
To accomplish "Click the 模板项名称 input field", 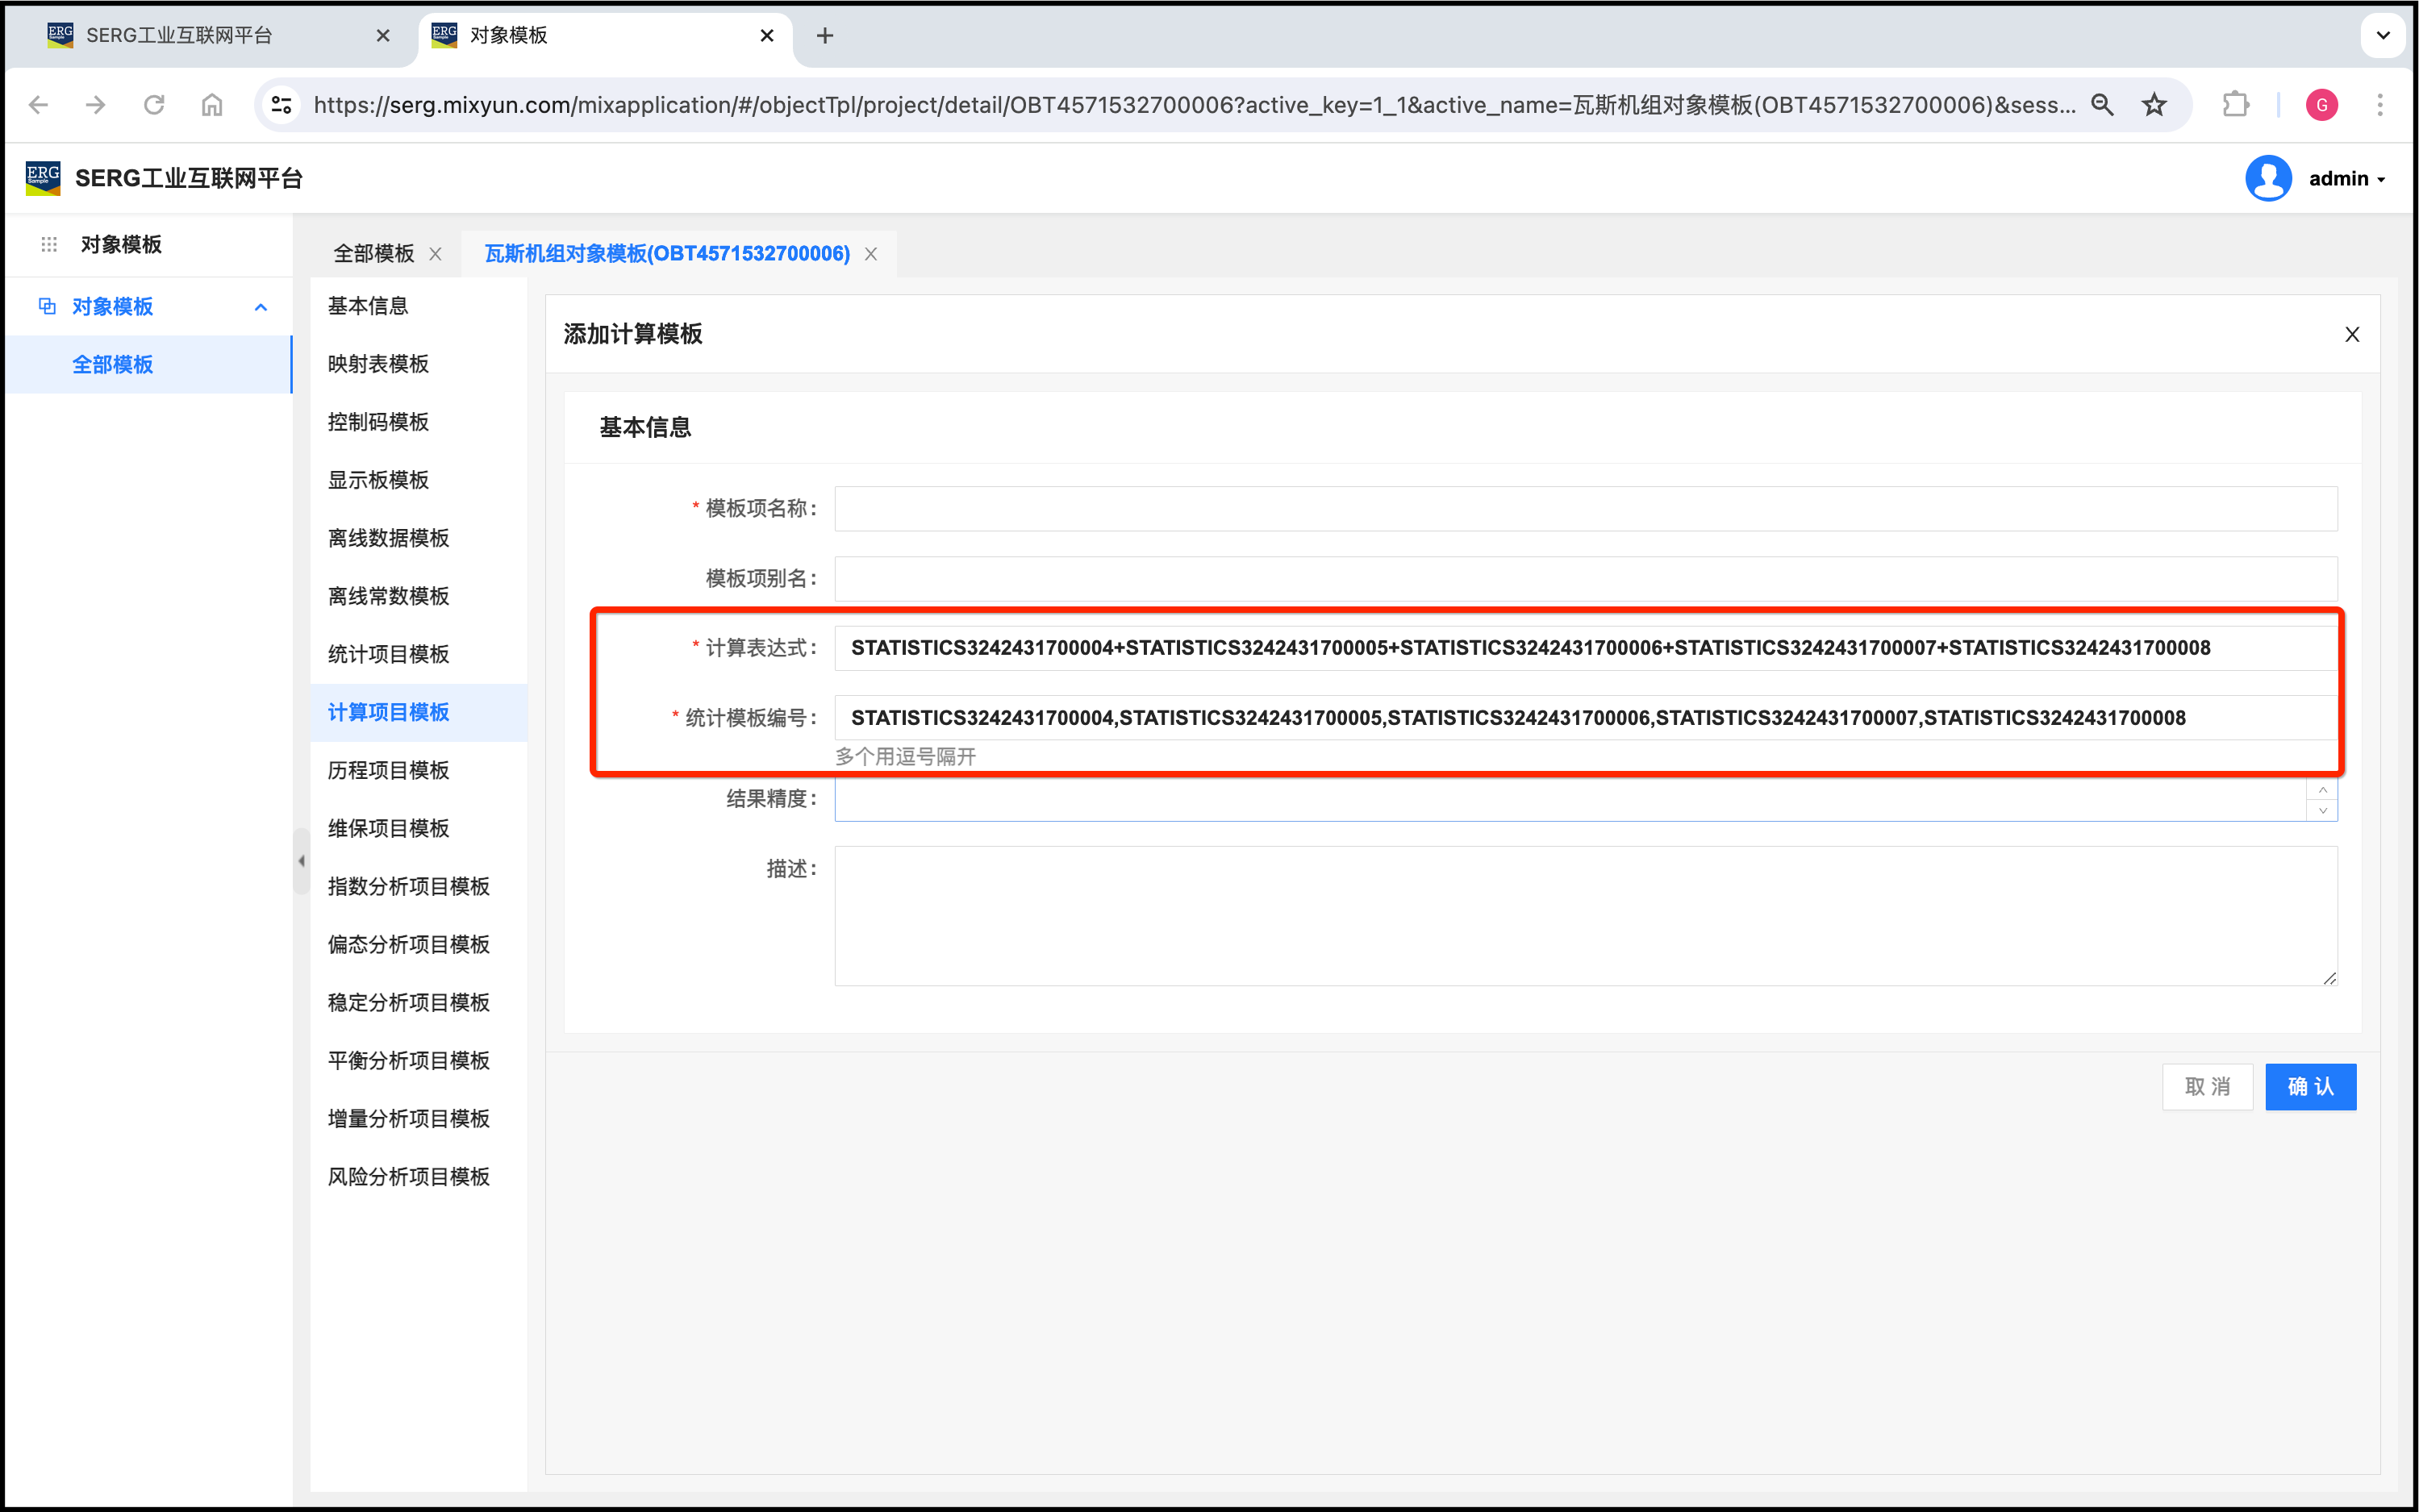I will pos(1585,509).
